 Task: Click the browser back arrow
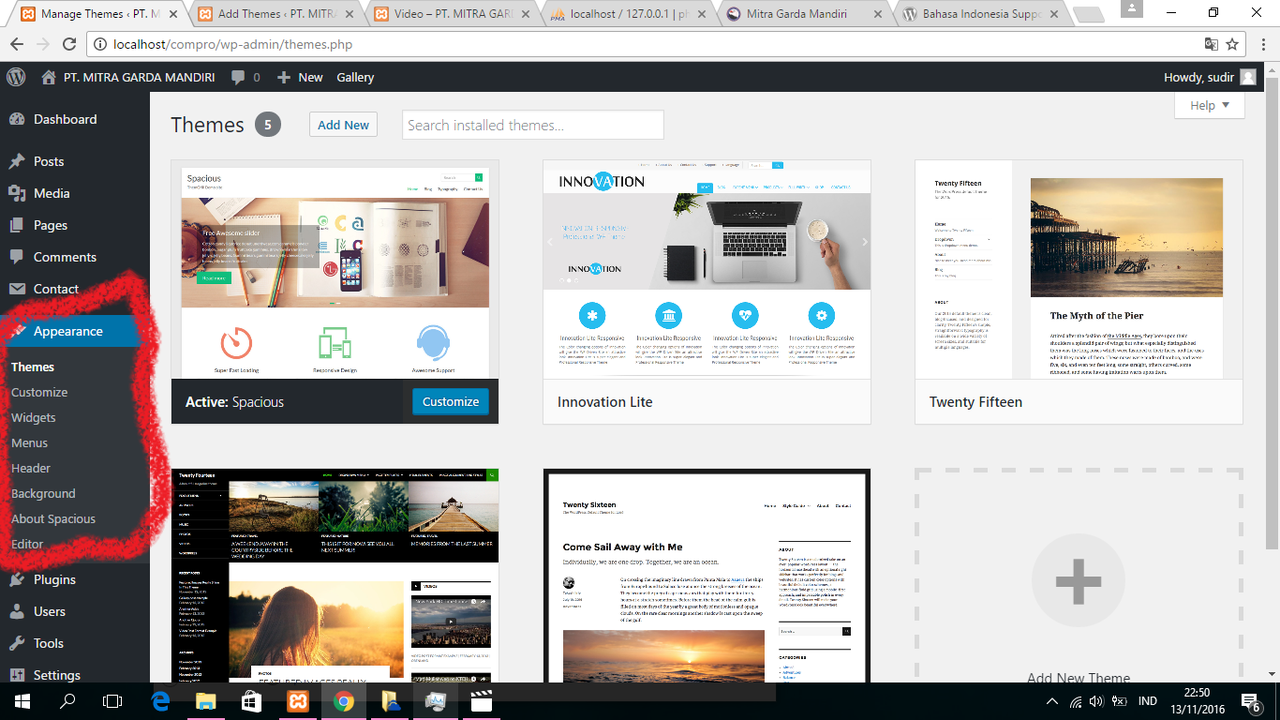point(17,44)
